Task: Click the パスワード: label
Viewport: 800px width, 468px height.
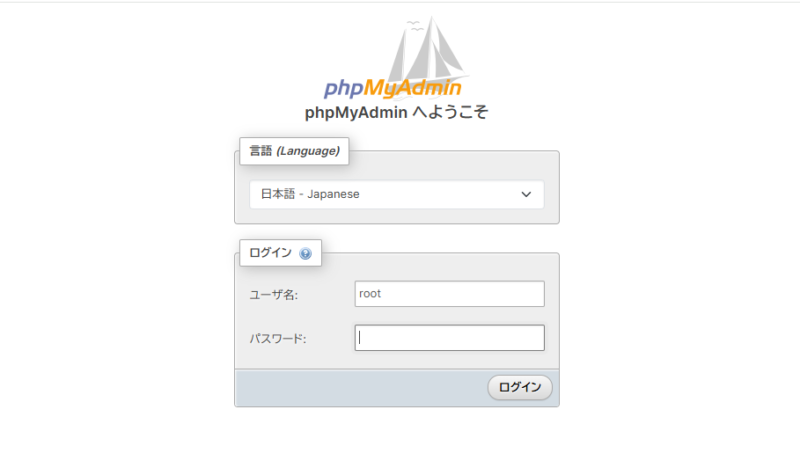Action: coord(278,339)
